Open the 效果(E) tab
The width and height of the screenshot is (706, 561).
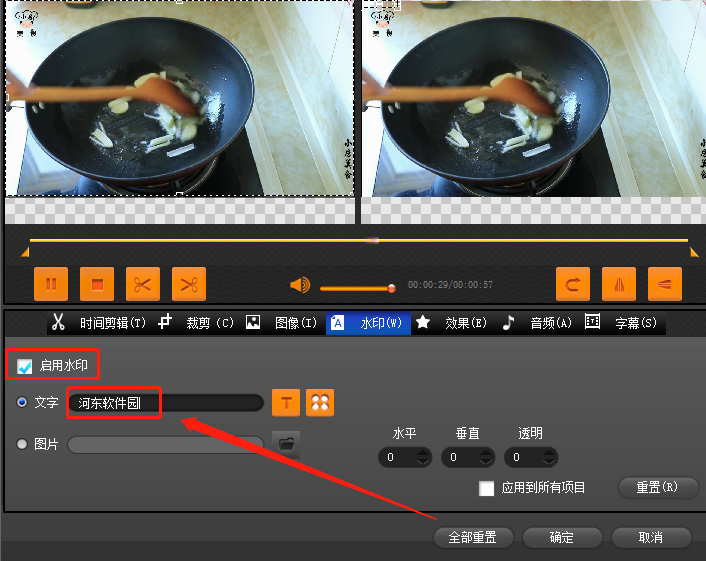coord(451,322)
